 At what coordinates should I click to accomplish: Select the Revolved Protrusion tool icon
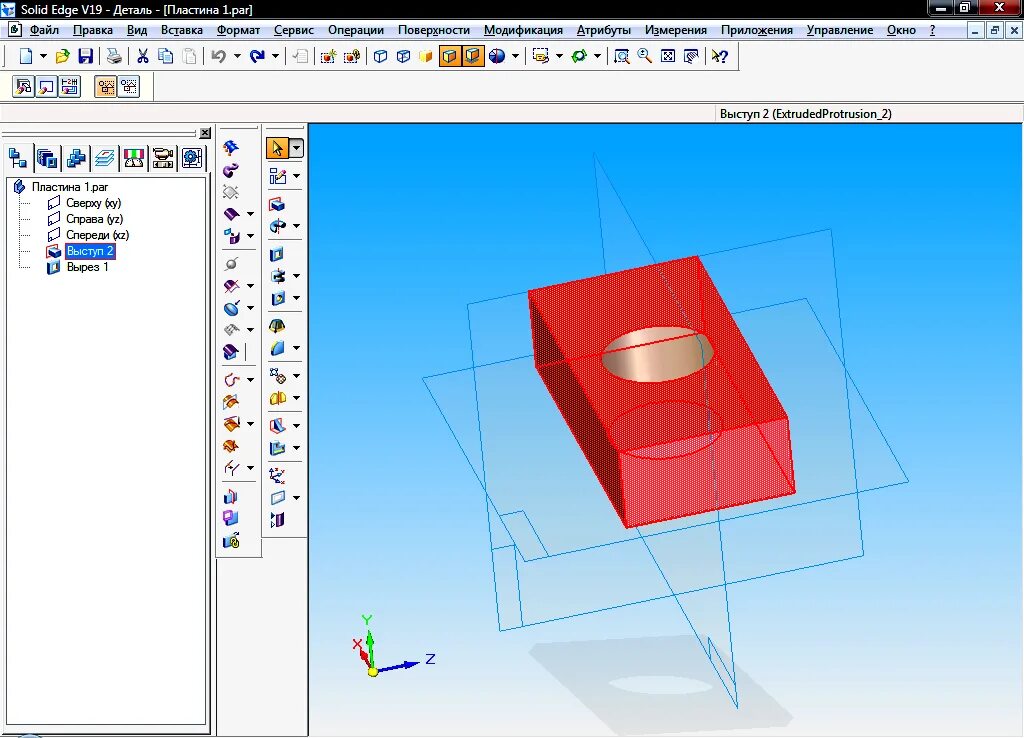(278, 227)
